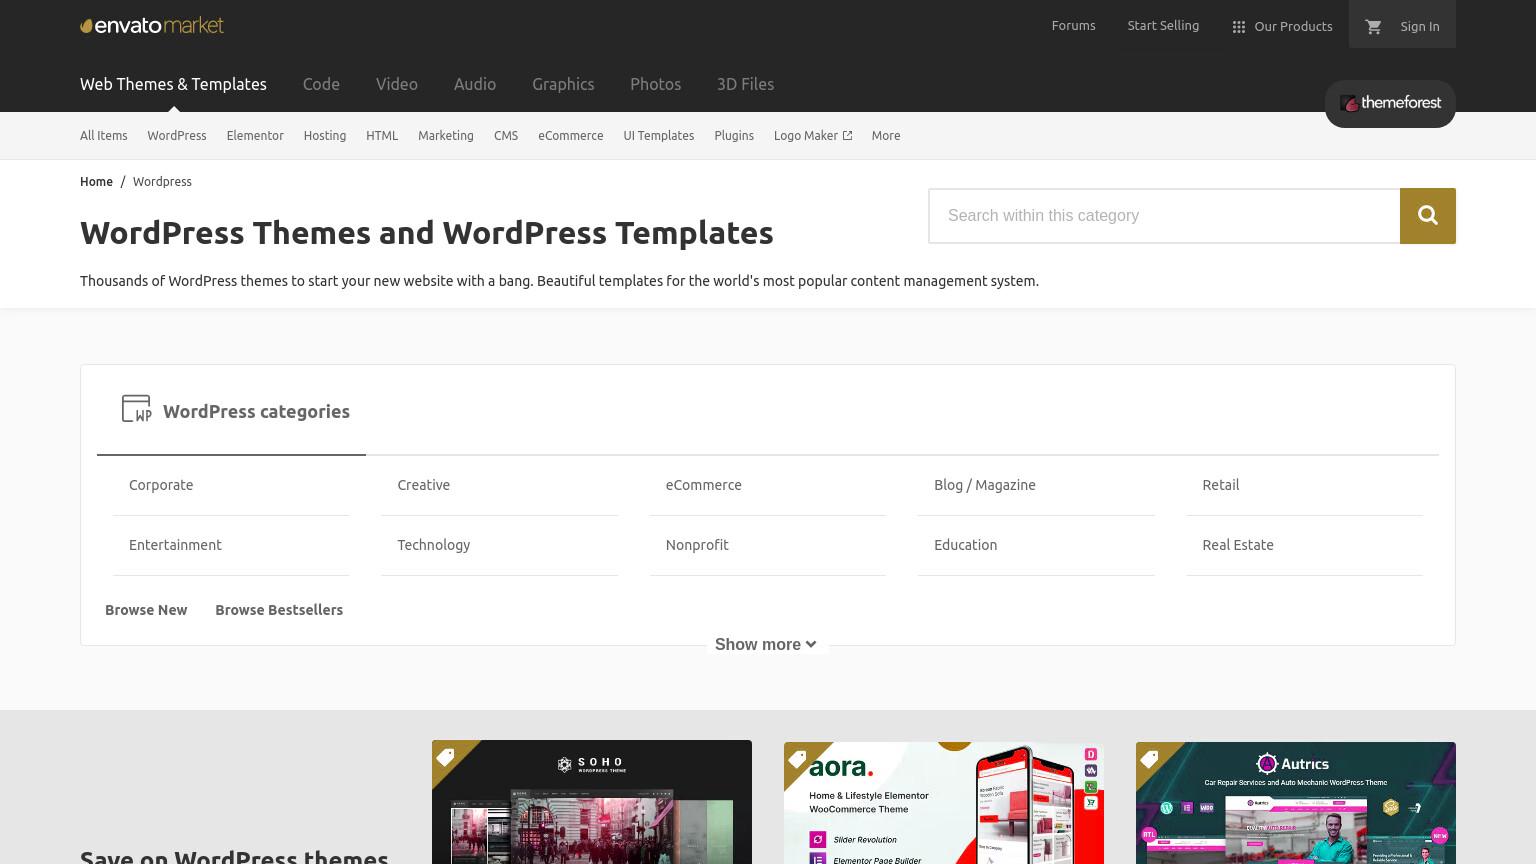
Task: Go to Home breadcrumb
Action: tap(96, 182)
